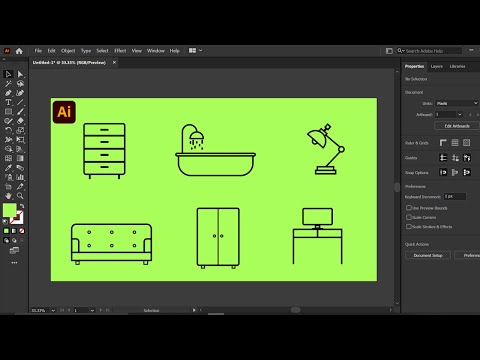
Task: Select the Line Segment tool
Action: click(20, 102)
